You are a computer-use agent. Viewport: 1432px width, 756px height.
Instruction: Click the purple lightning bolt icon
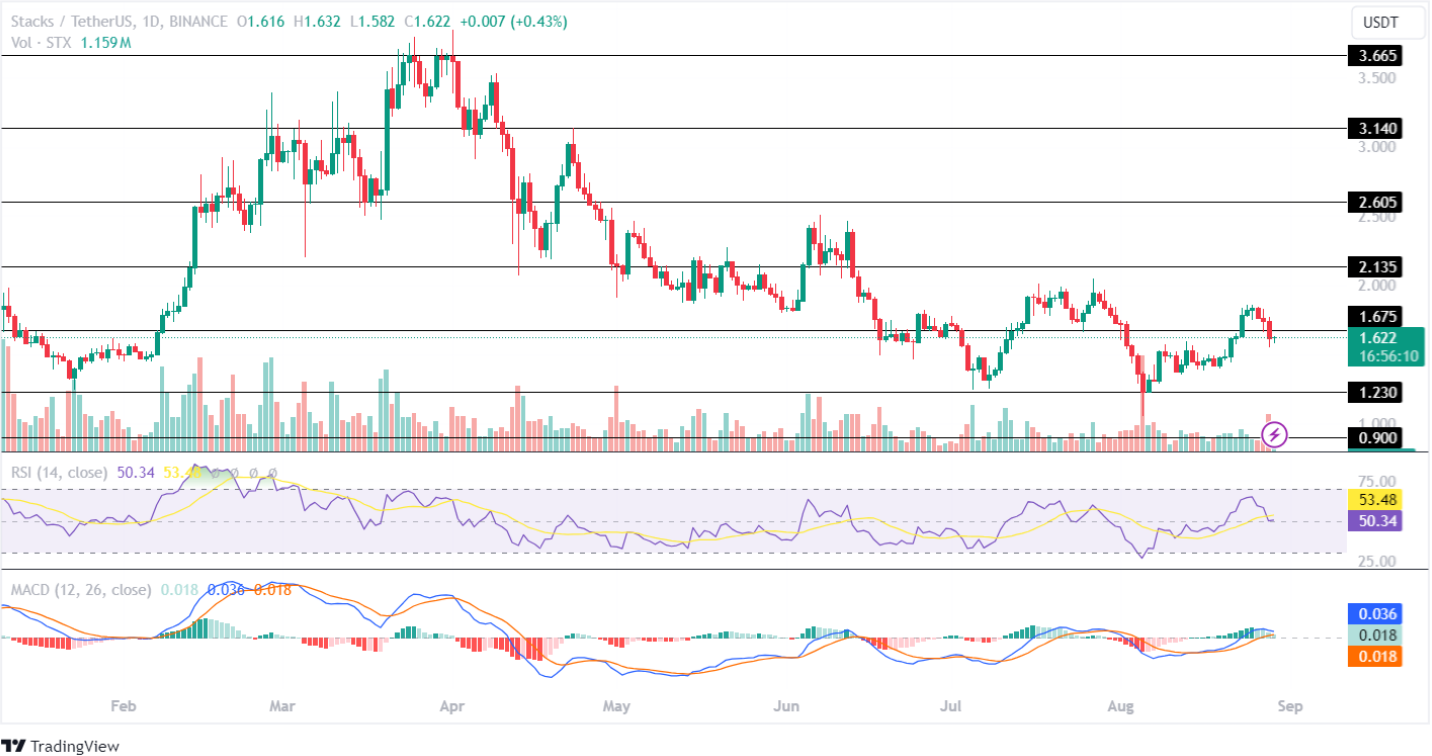click(1274, 435)
